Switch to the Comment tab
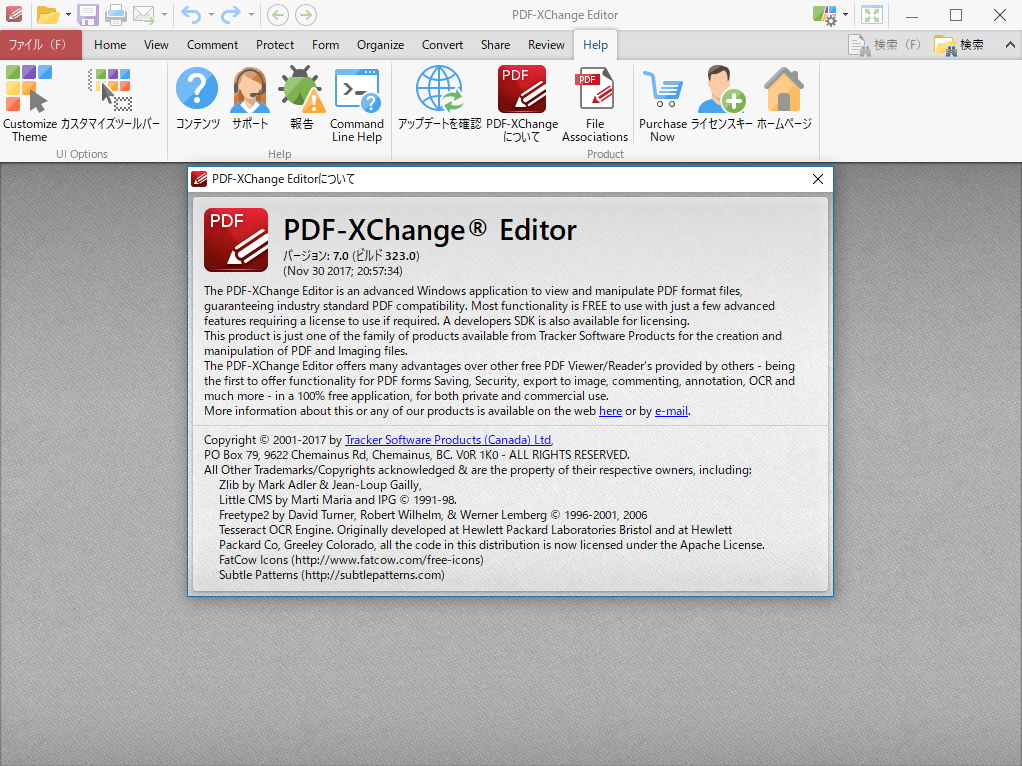The width and height of the screenshot is (1022, 766). click(x=212, y=44)
